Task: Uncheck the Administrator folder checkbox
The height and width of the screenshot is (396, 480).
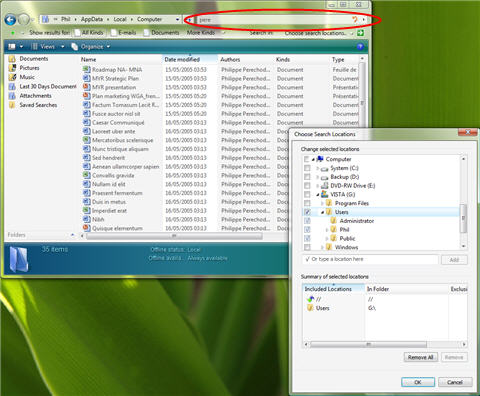Action: tap(307, 221)
